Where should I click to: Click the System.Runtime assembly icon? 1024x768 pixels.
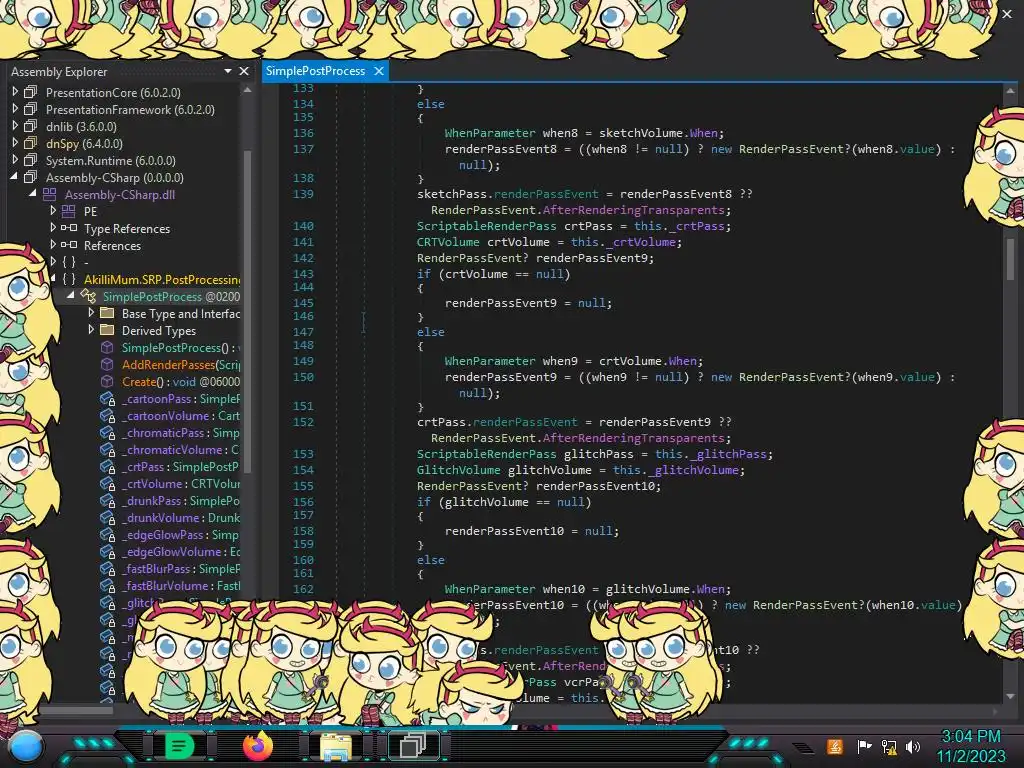point(30,160)
